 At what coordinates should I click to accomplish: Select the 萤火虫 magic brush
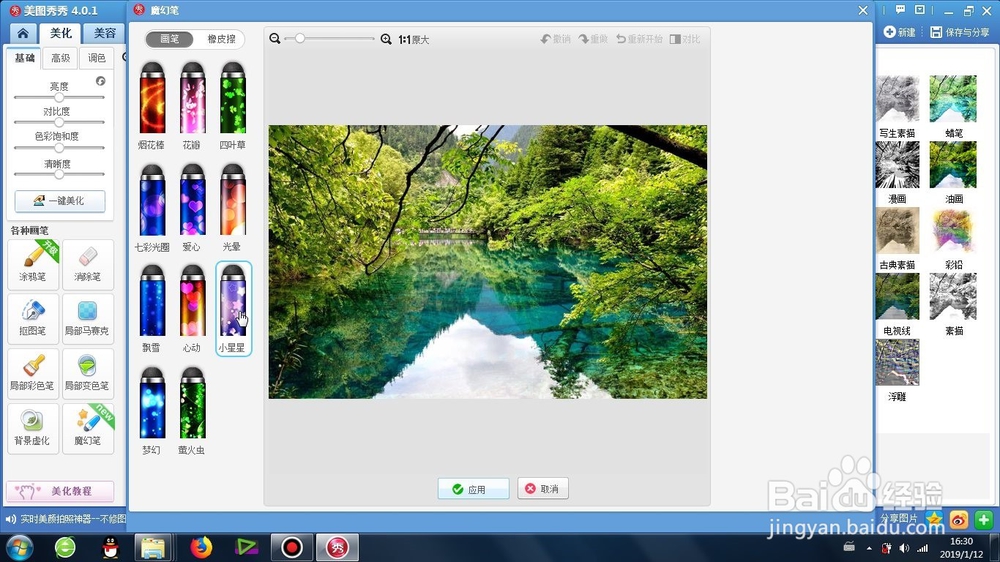(192, 410)
